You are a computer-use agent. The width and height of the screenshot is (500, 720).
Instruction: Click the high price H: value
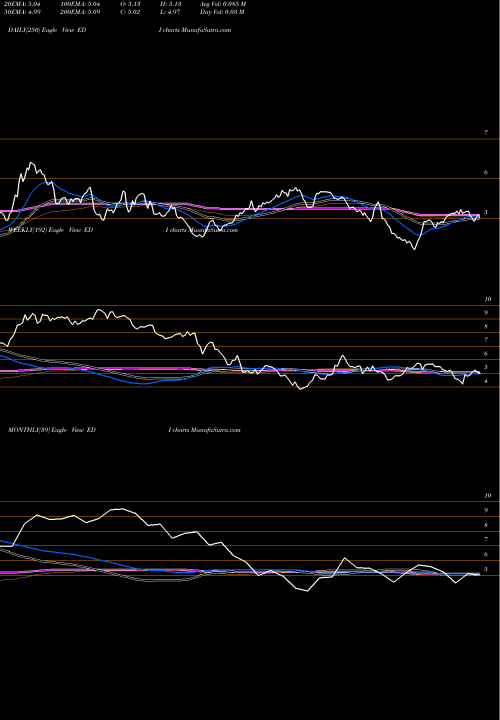[170, 4]
